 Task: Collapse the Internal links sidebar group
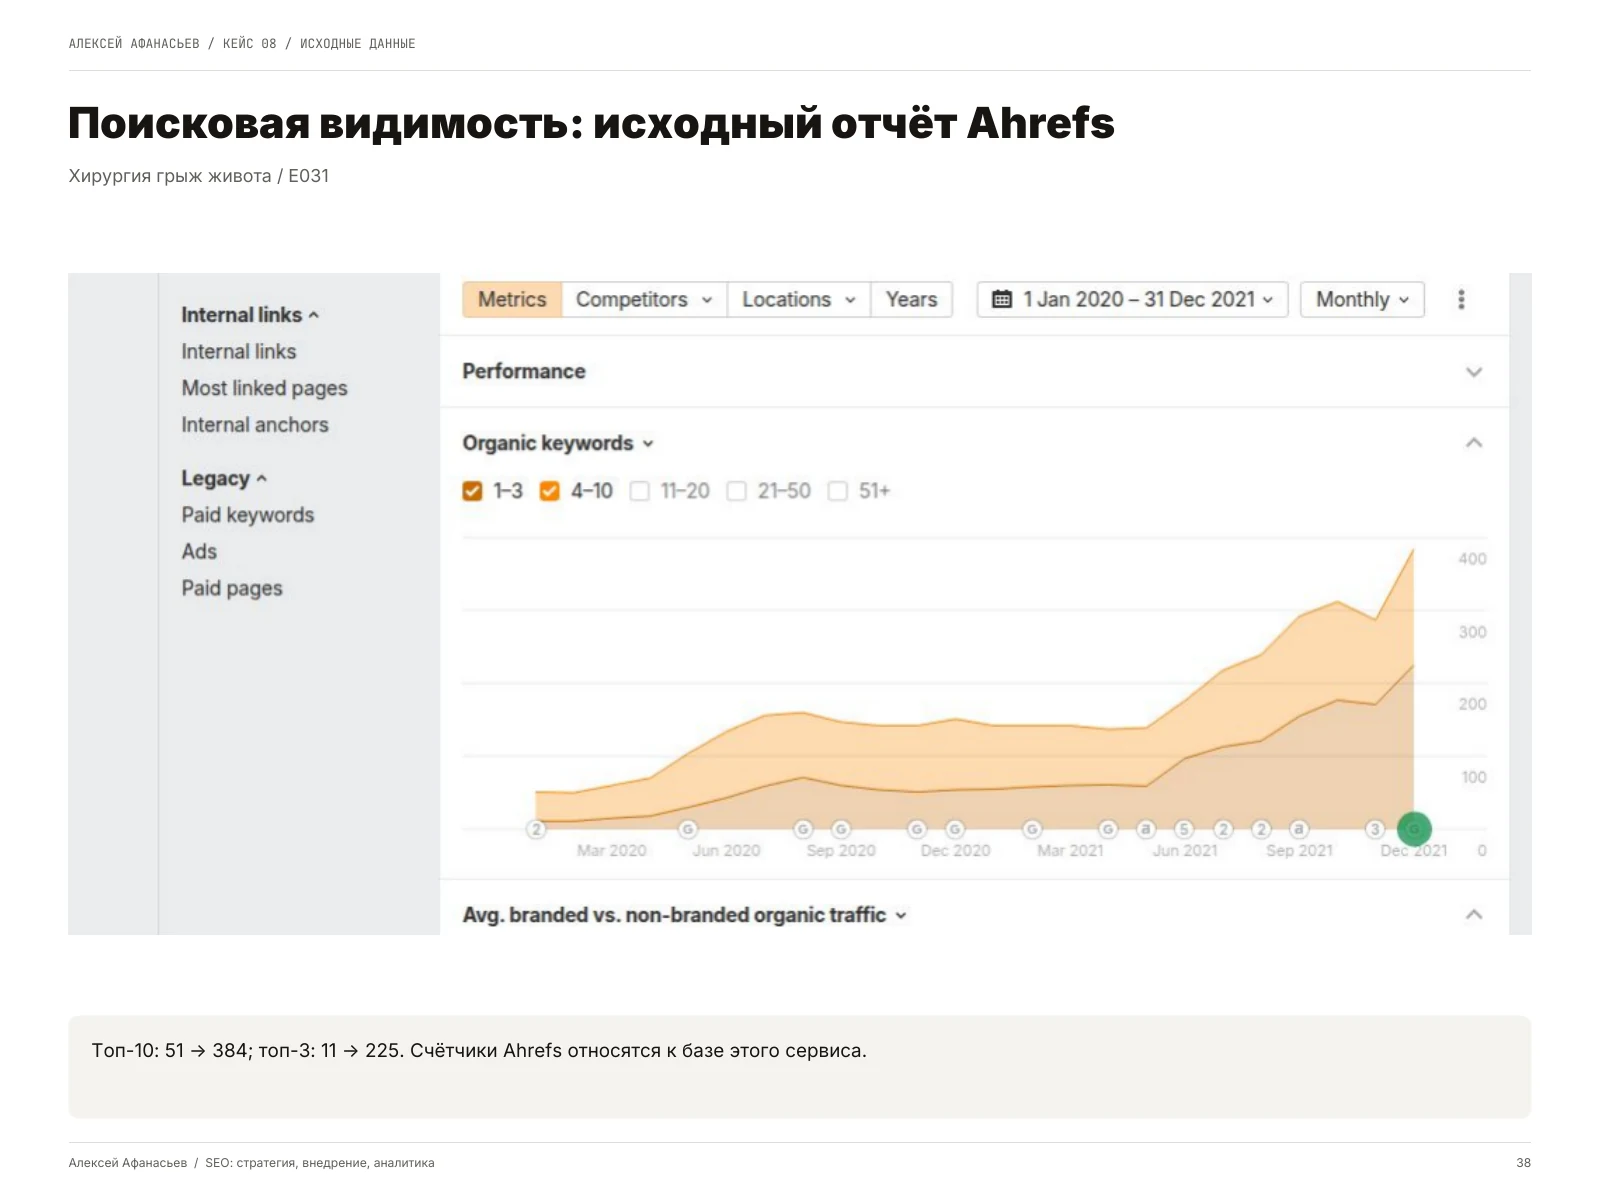(250, 315)
